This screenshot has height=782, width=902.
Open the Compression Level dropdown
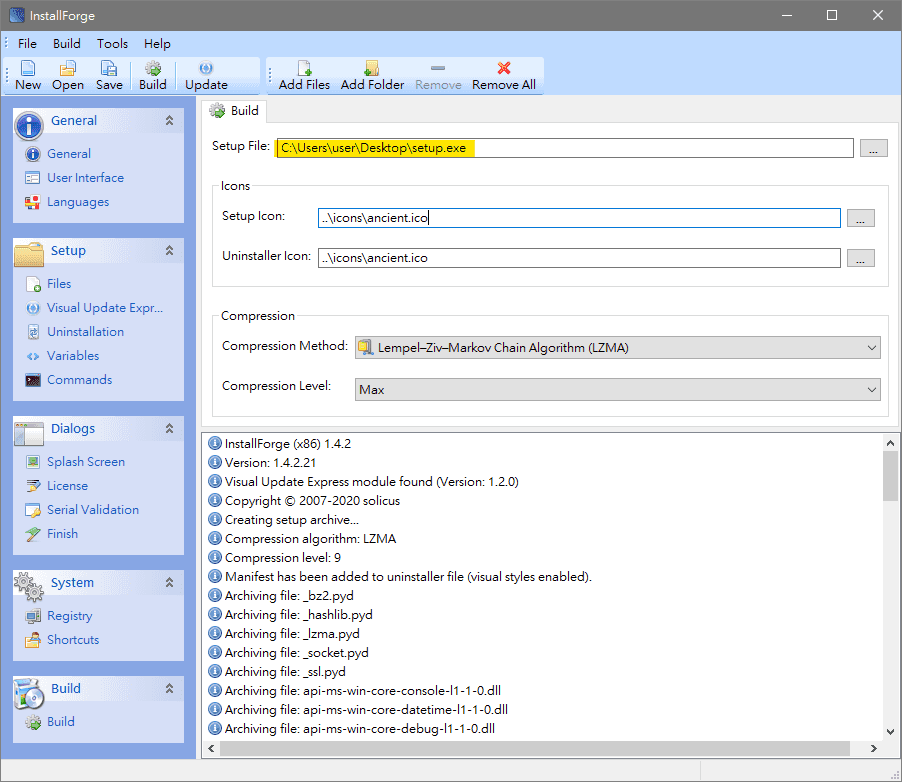(x=617, y=390)
